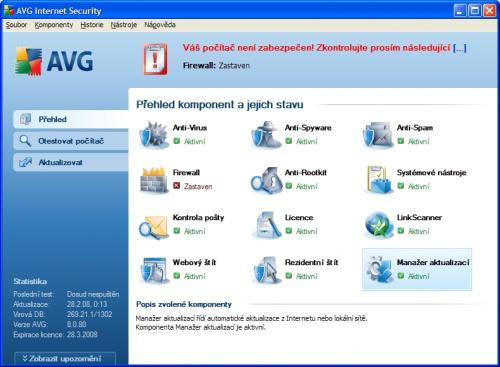Open the Nápověda menu

click(x=160, y=25)
